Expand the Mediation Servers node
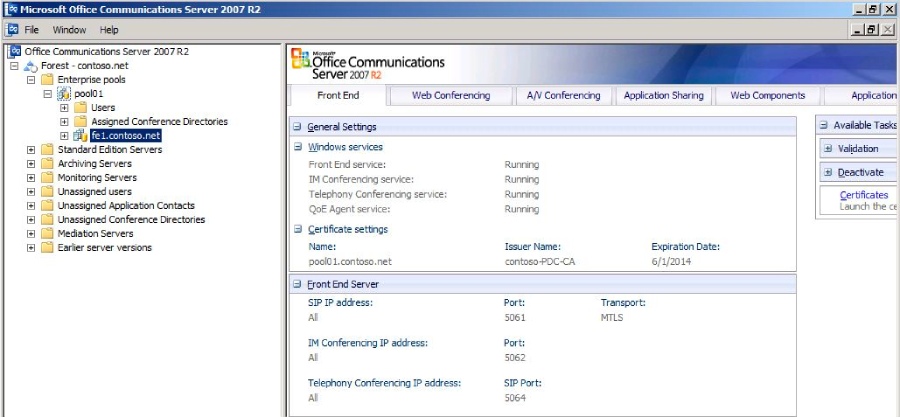This screenshot has height=417, width=900. click(31, 234)
